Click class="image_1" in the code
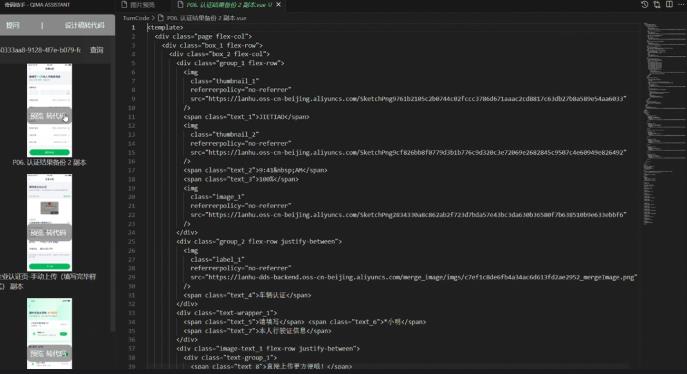The image size is (687, 374). pyautogui.click(x=217, y=197)
